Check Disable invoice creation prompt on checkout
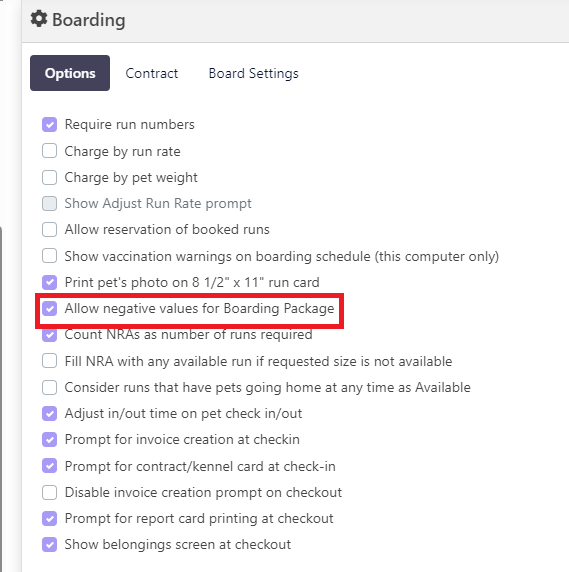This screenshot has height=572, width=569. coord(50,492)
